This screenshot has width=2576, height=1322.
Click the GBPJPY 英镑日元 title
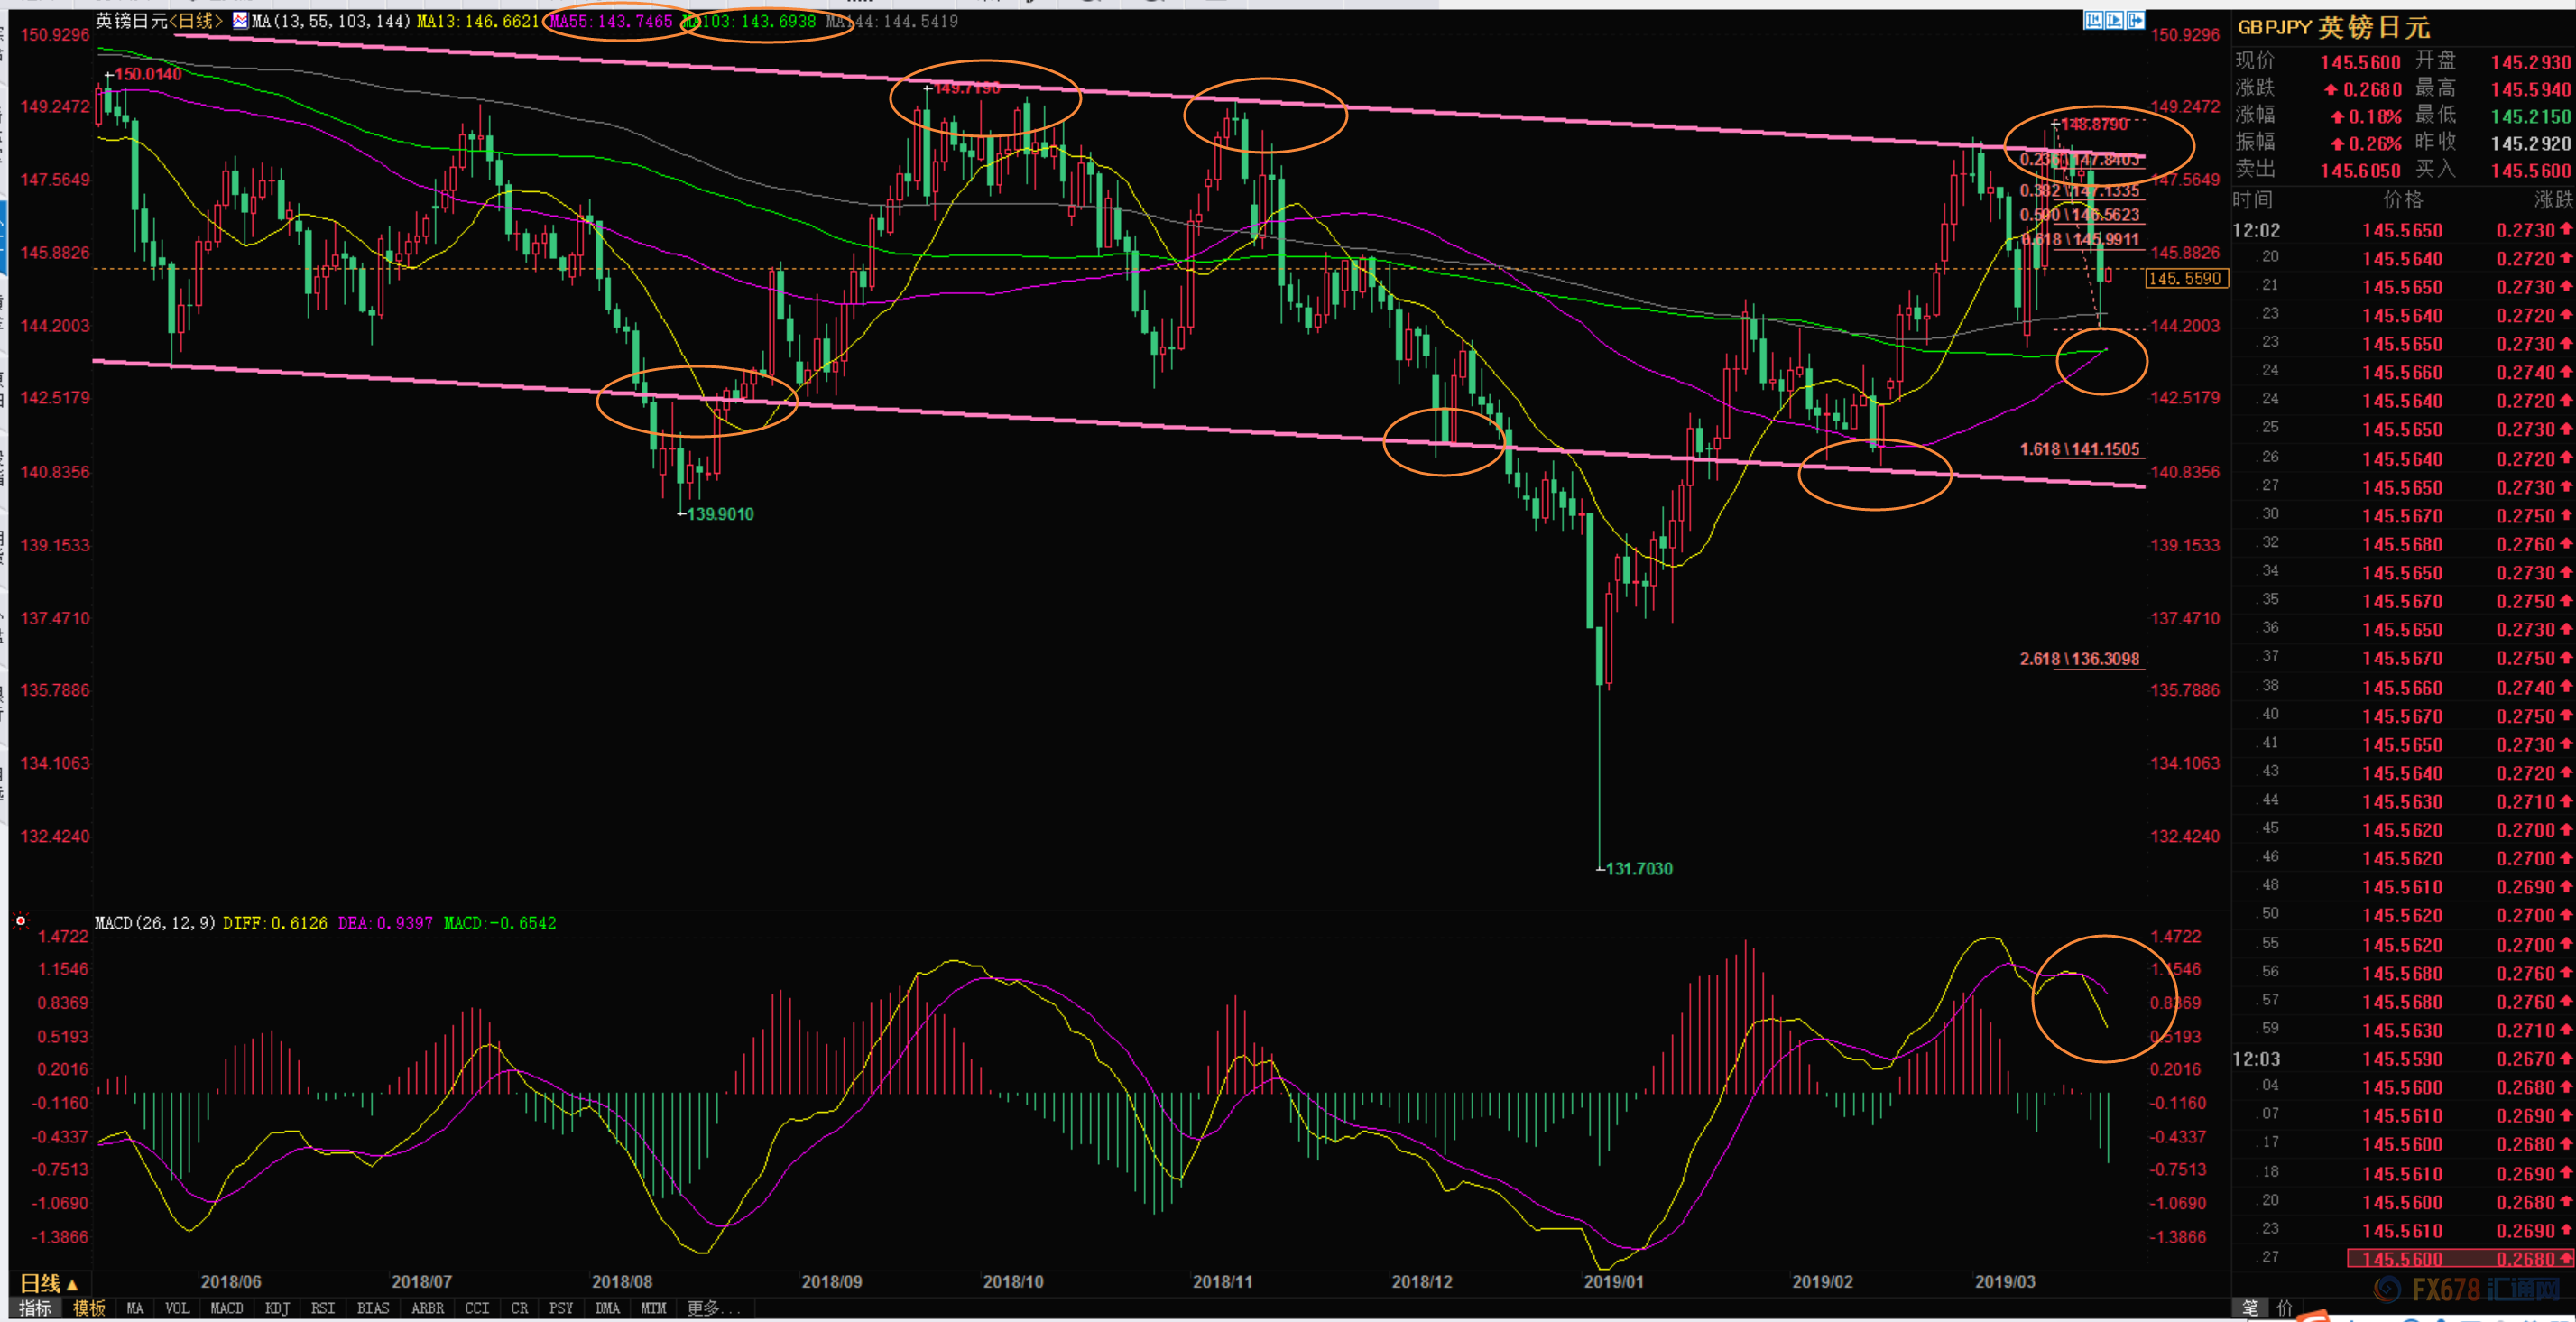click(2334, 27)
